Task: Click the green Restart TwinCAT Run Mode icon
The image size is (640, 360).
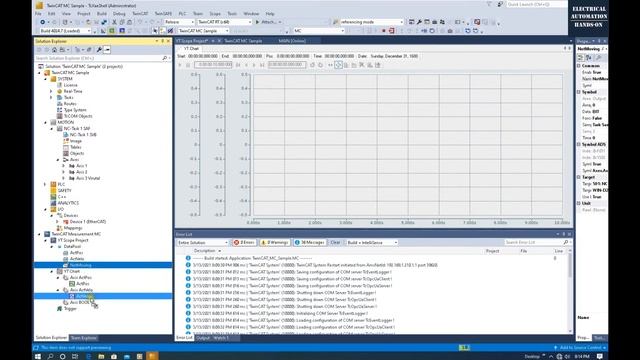Action: [x=112, y=31]
